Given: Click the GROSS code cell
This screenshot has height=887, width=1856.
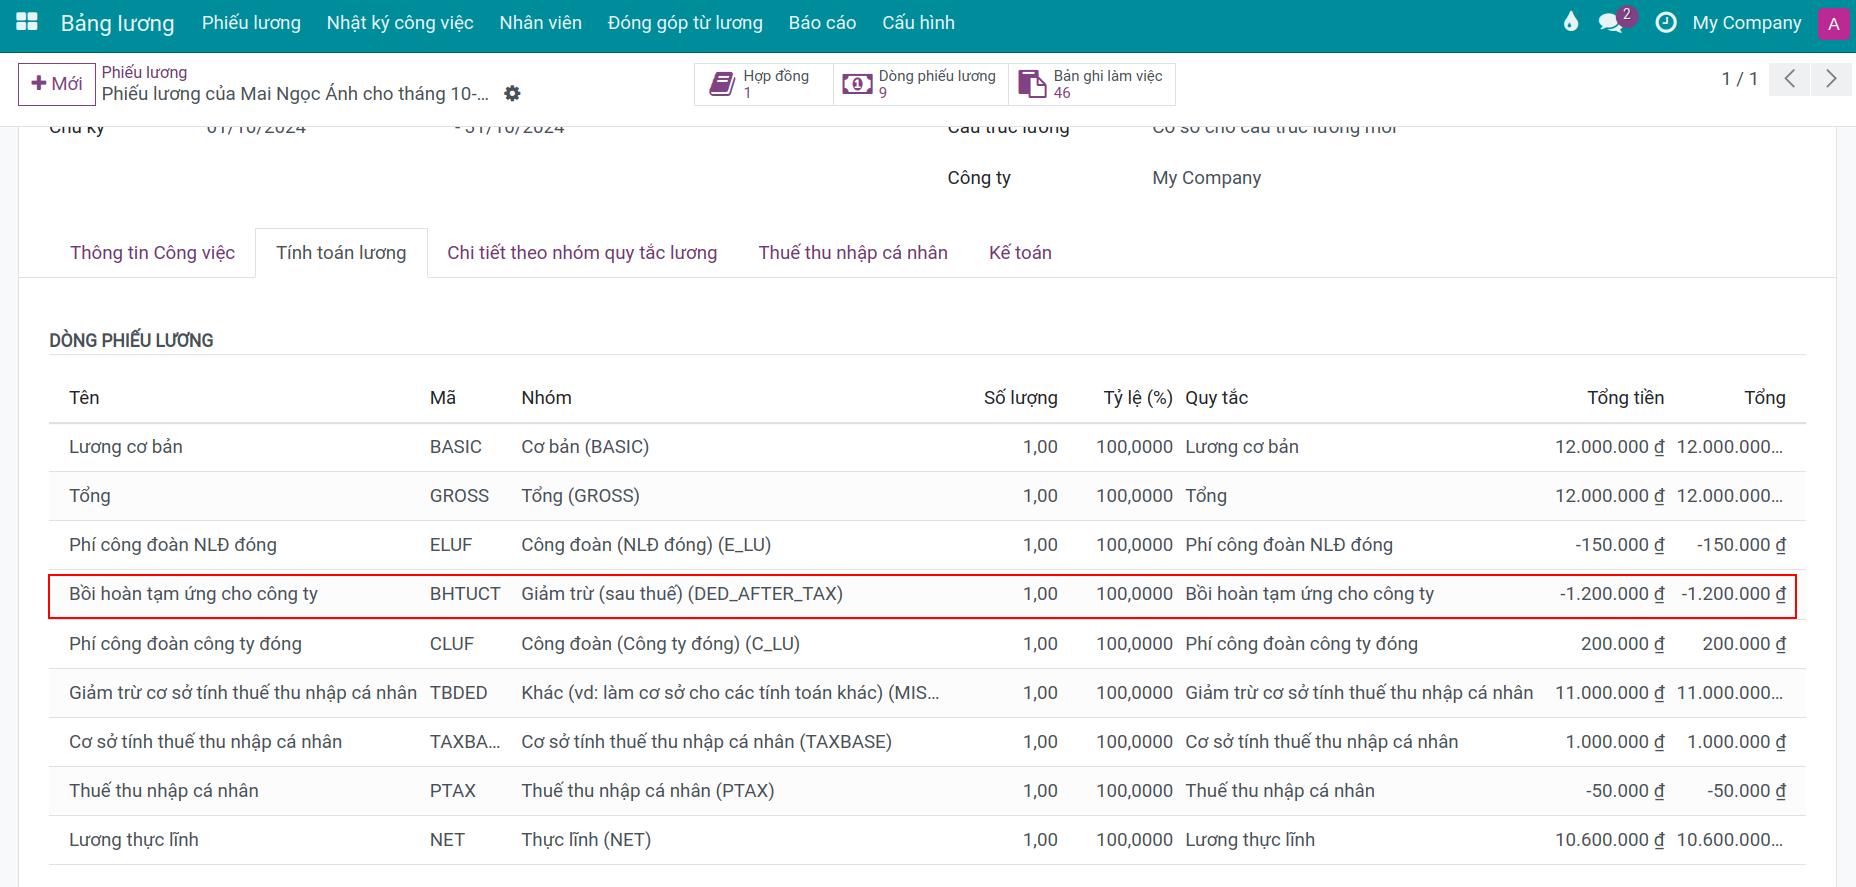Looking at the screenshot, I should [x=459, y=496].
